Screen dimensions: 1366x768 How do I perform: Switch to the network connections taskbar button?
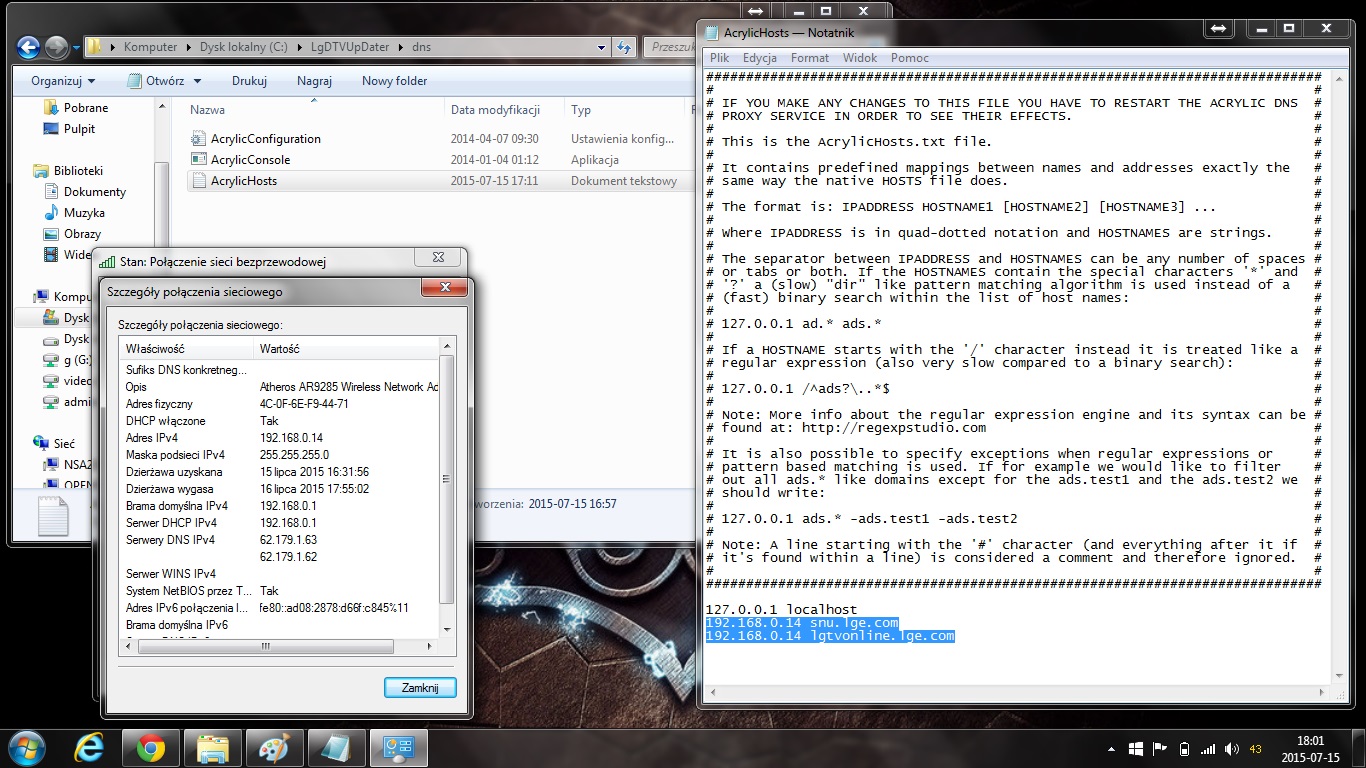(399, 748)
